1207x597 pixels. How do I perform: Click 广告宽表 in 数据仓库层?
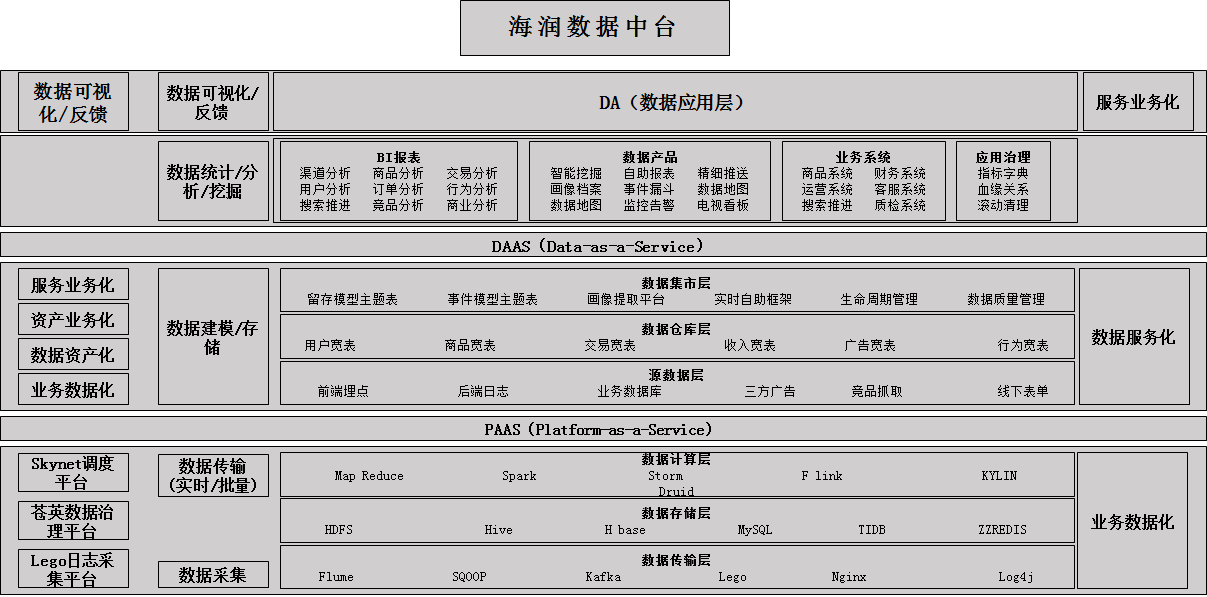click(870, 345)
